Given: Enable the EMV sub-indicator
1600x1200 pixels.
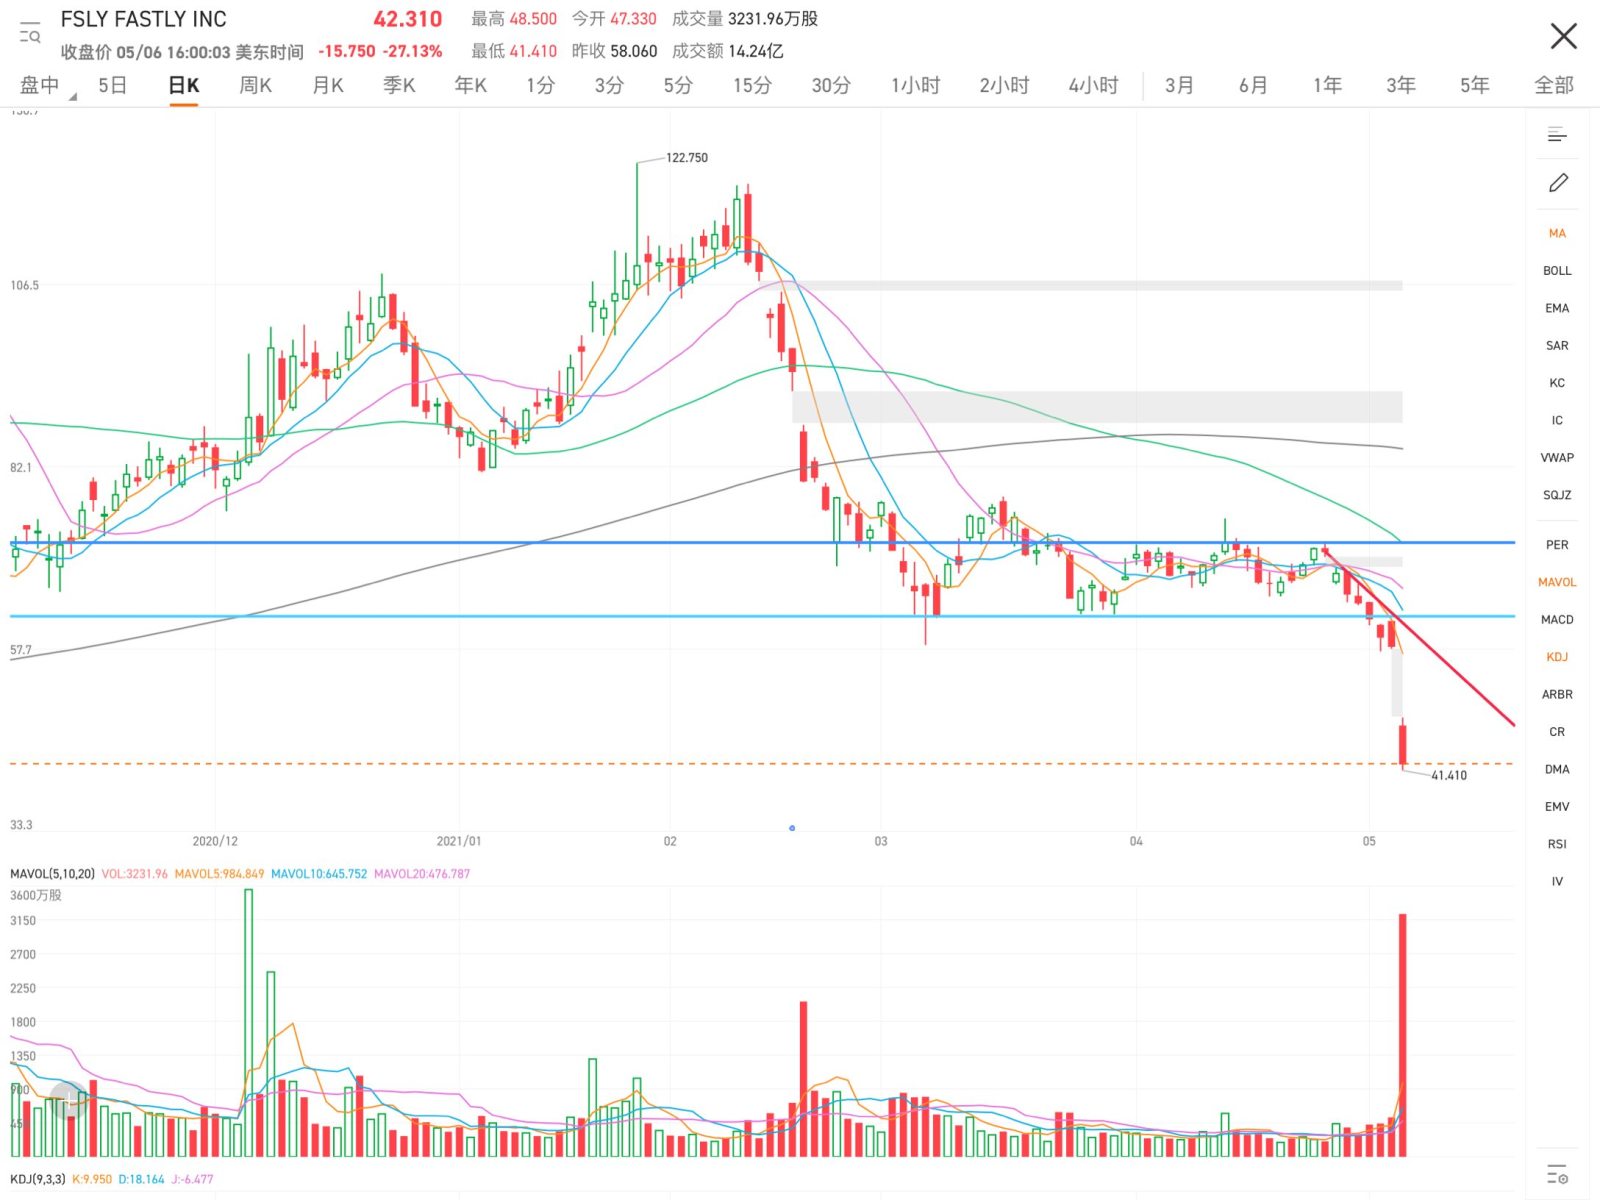Looking at the screenshot, I should point(1557,807).
